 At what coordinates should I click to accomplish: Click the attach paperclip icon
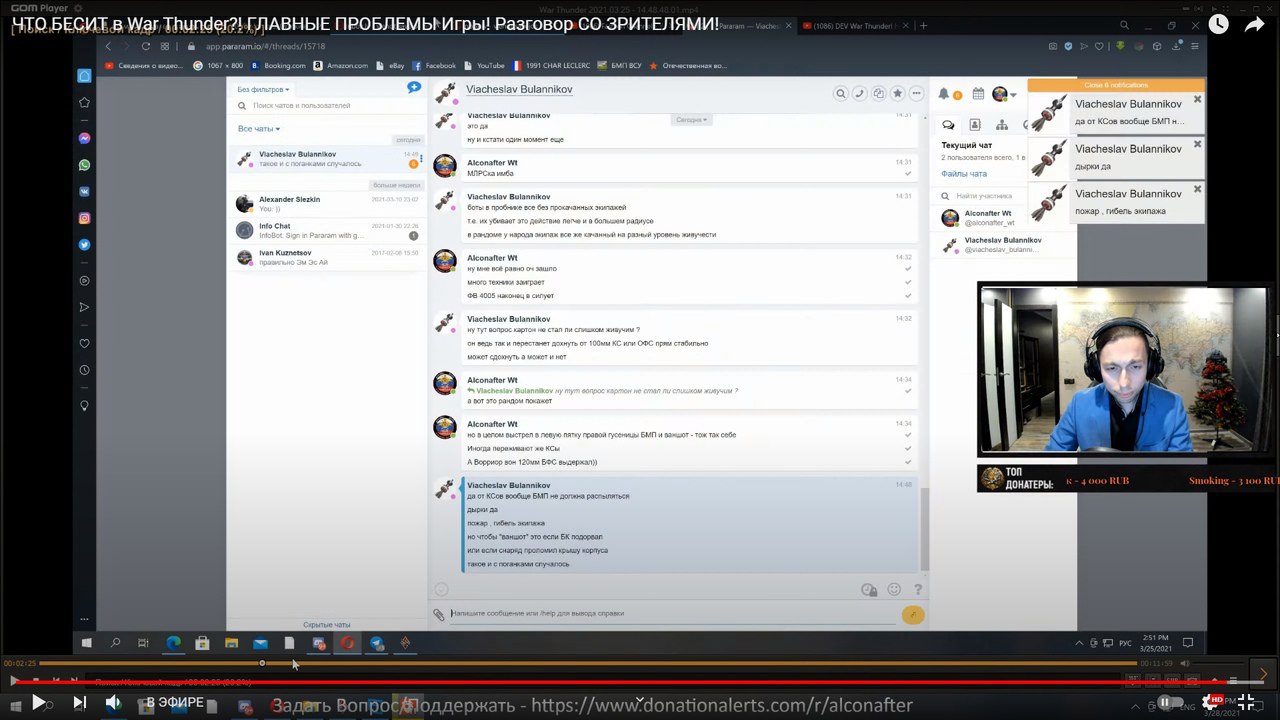click(x=438, y=614)
